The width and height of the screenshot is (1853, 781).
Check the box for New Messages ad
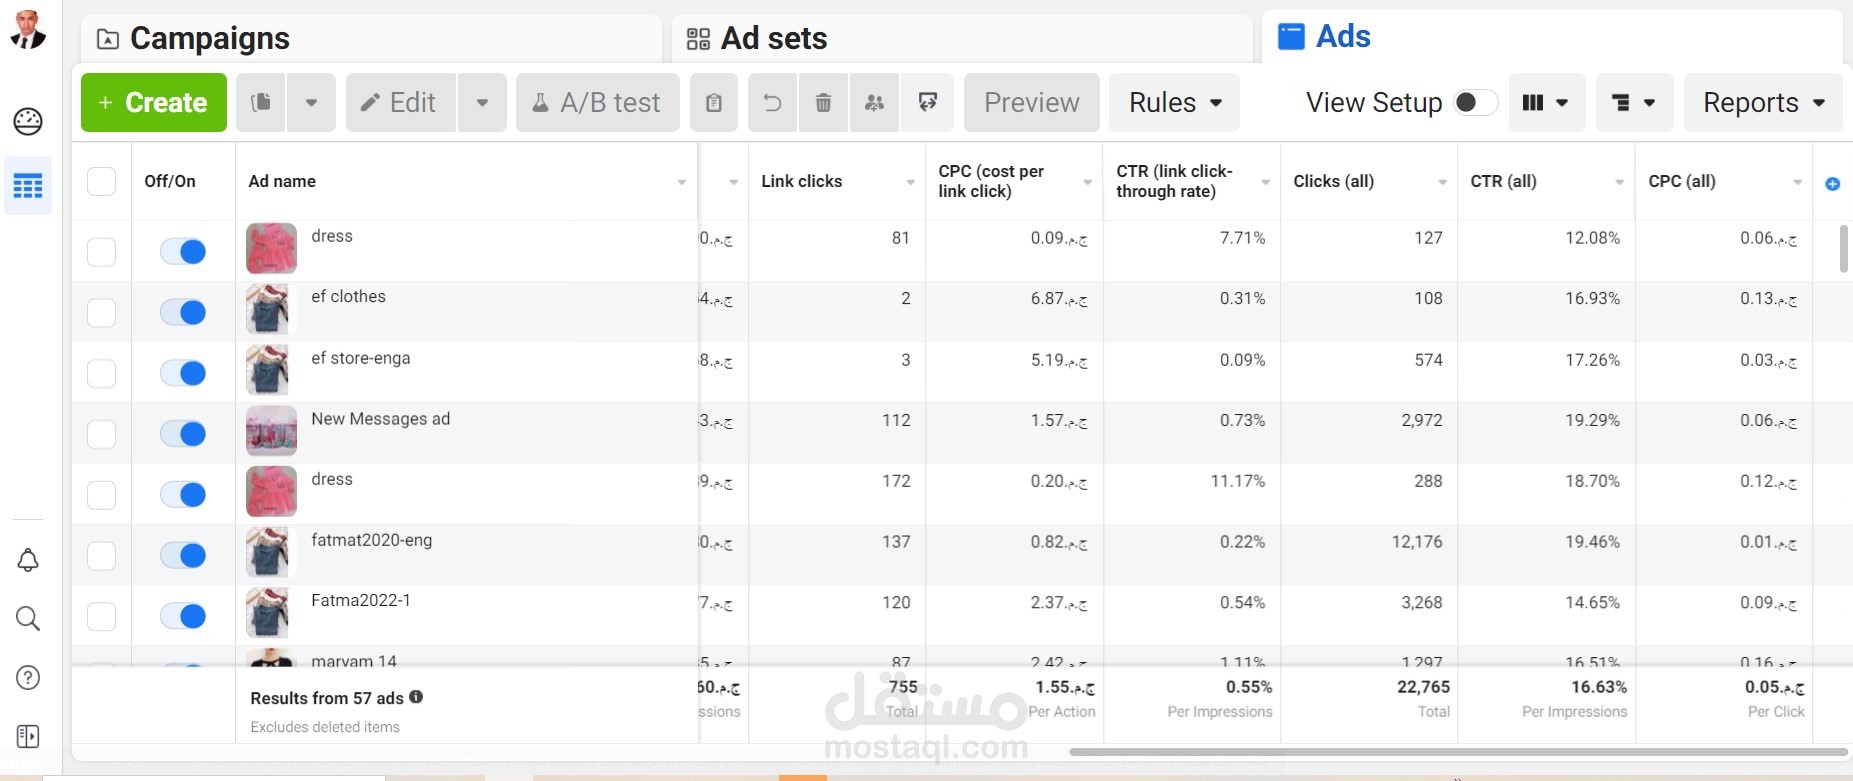pos(101,434)
